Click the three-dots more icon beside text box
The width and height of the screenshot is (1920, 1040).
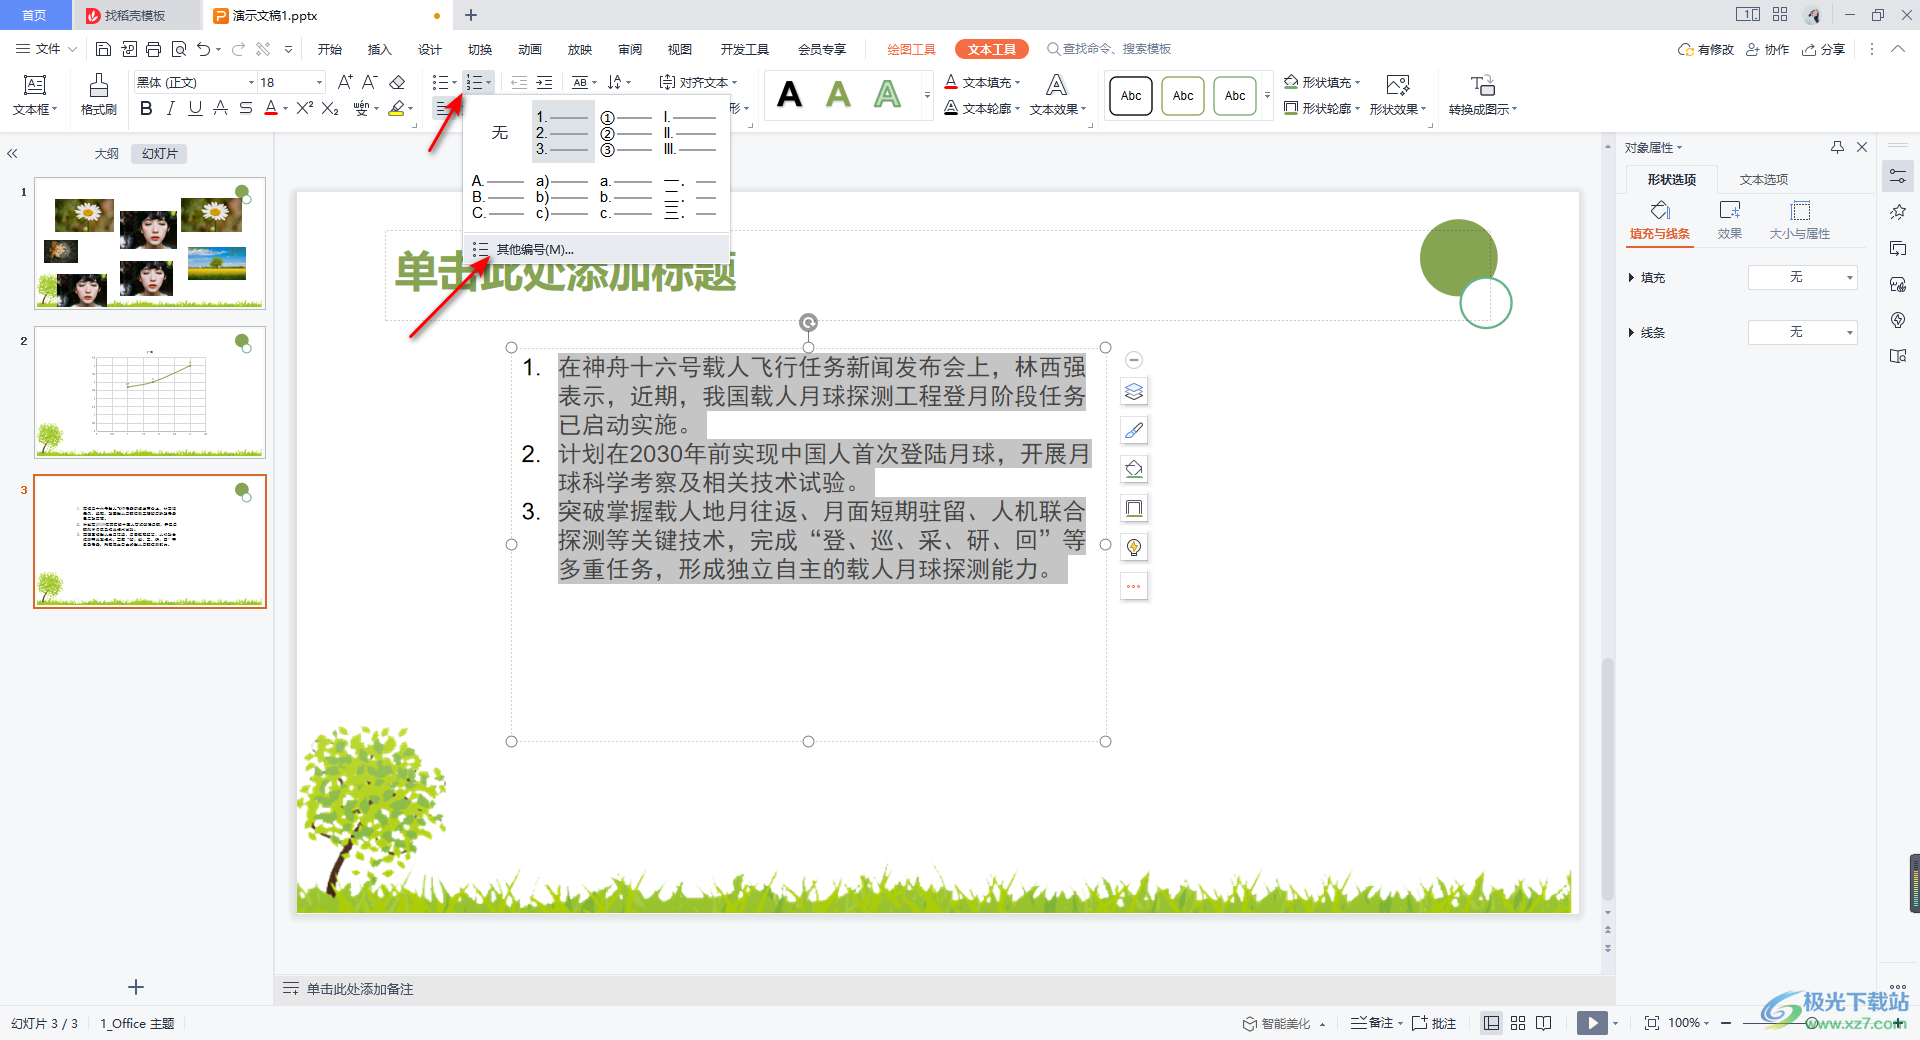click(x=1134, y=586)
